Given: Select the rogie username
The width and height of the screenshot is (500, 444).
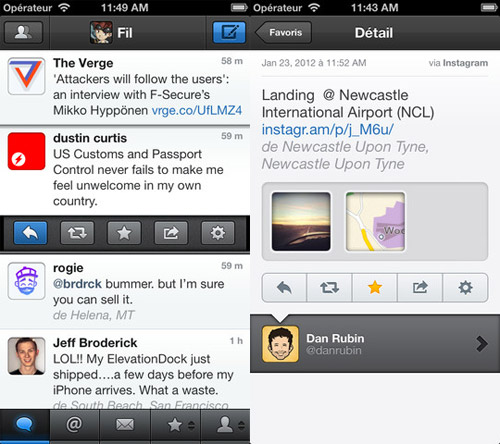Looking at the screenshot, I should pos(68,268).
